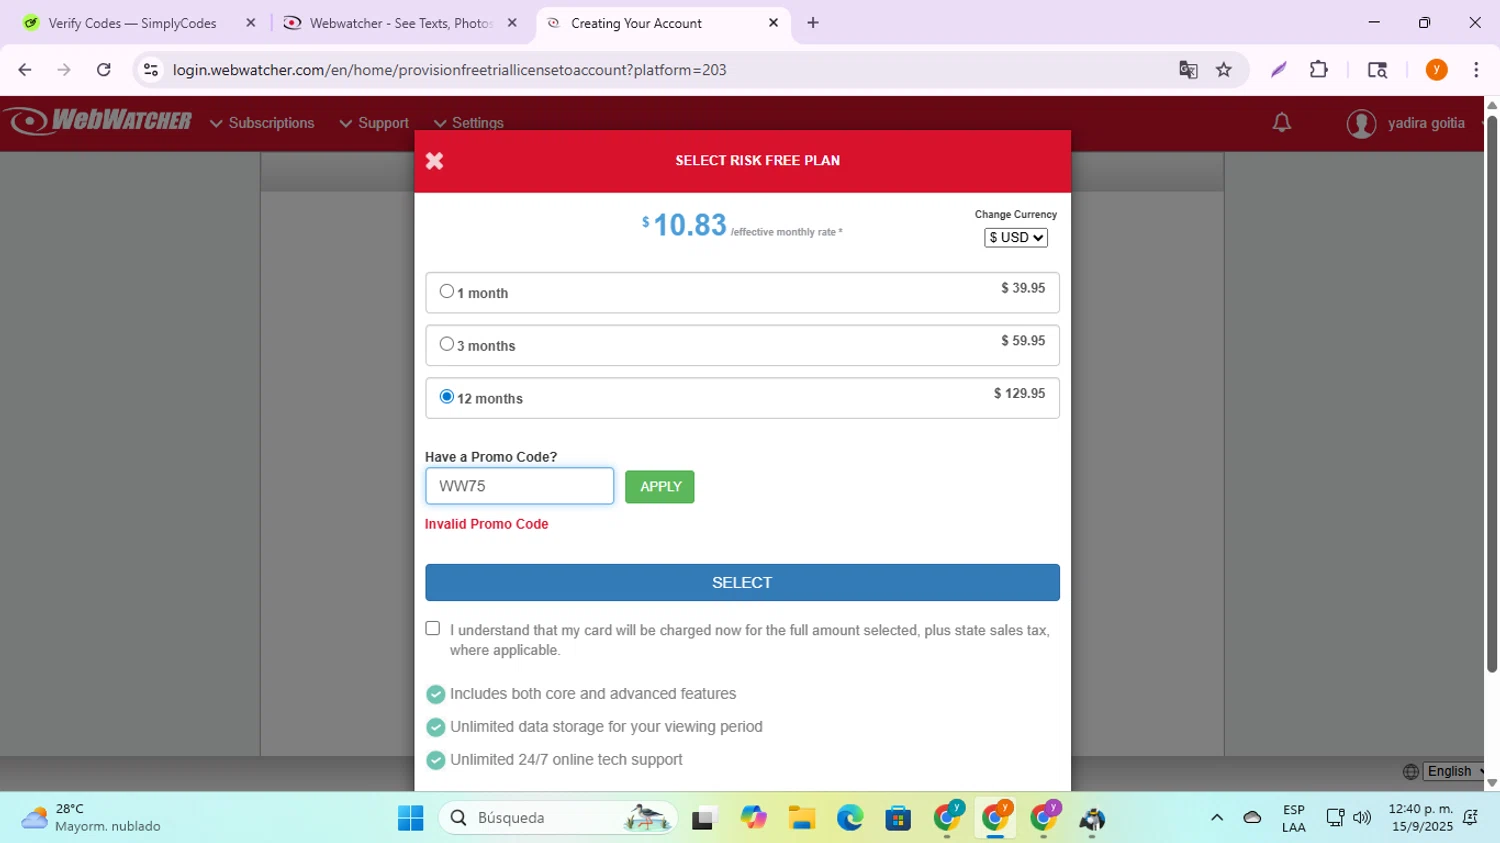The height and width of the screenshot is (843, 1500).
Task: Open the weather widget showing 28°C
Action: [91, 818]
